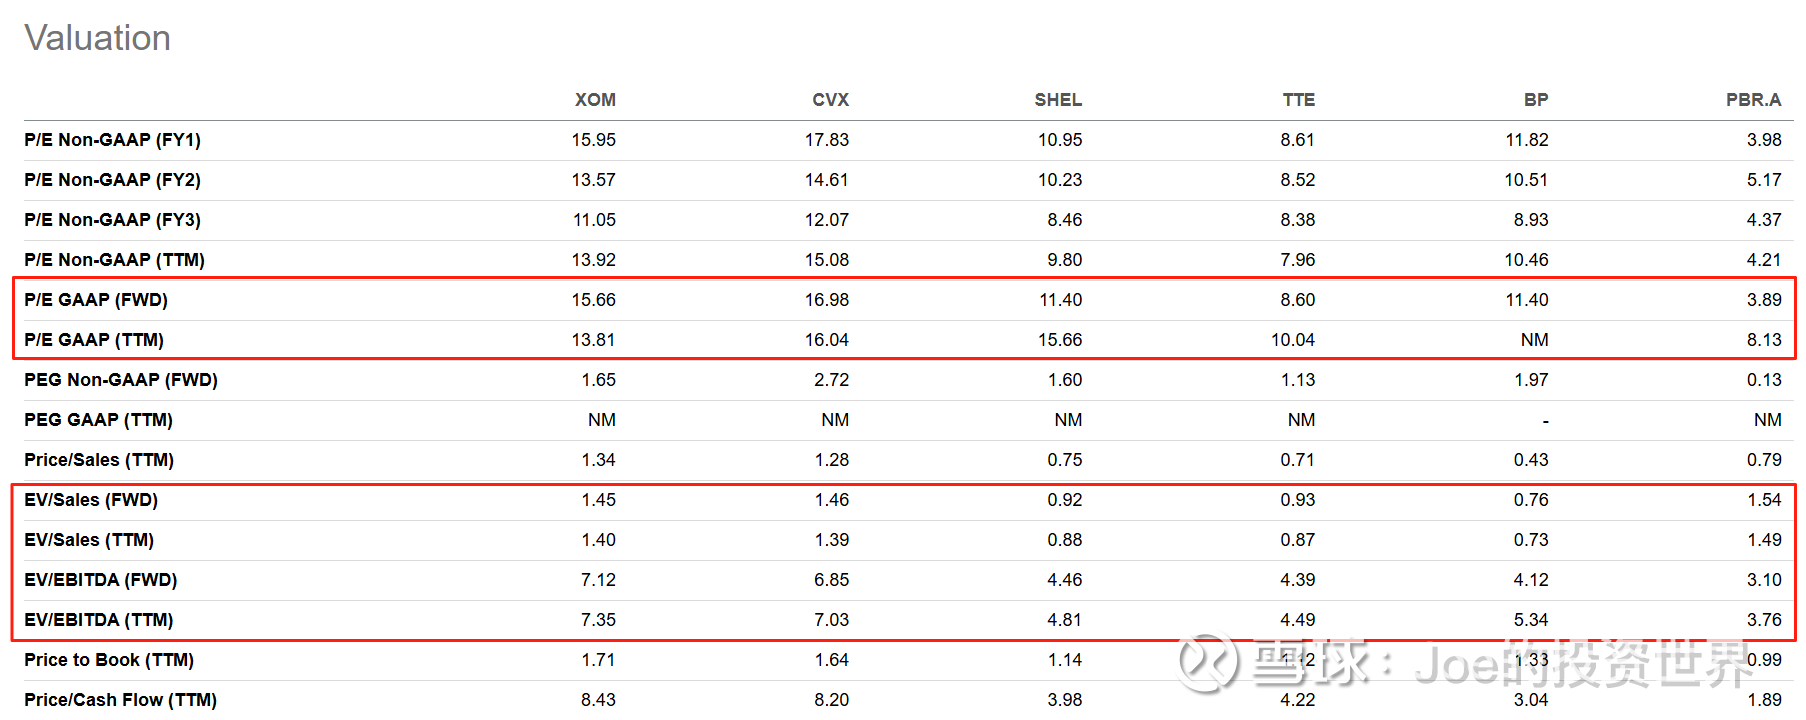The image size is (1806, 720).
Task: Select the P/E Non-GAAP (FY2) row label
Action: click(112, 180)
